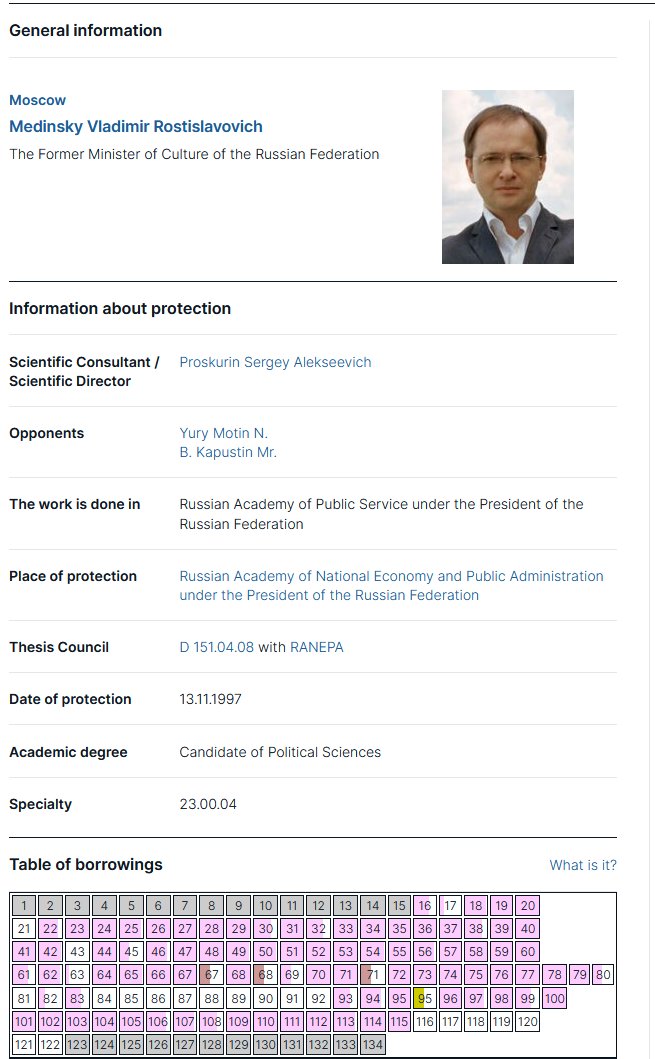This screenshot has height=1059, width=655.
Task: Select page cell 80 in borrowings table
Action: pyautogui.click(x=603, y=975)
